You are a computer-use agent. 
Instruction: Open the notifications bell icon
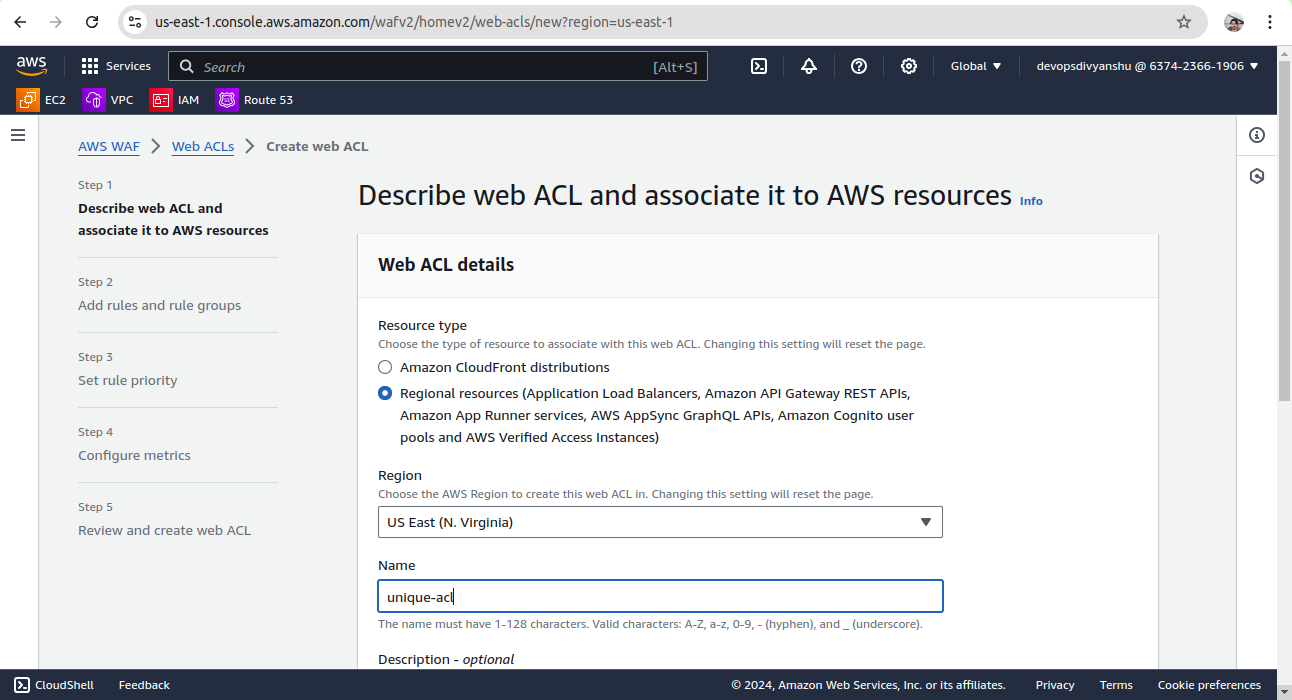(809, 66)
